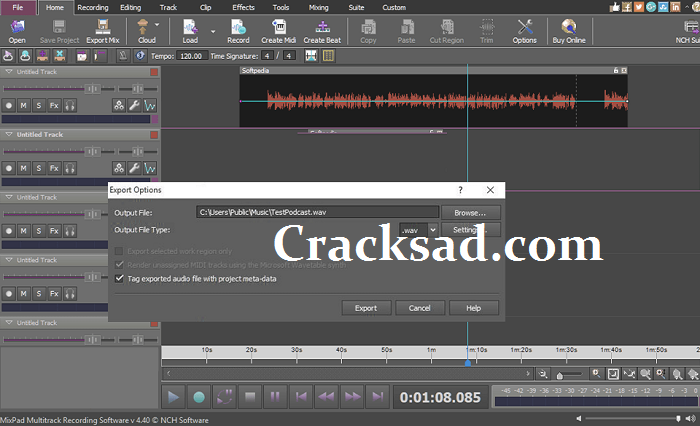Open a project with the Open icon
The image size is (700, 426).
[x=17, y=31]
